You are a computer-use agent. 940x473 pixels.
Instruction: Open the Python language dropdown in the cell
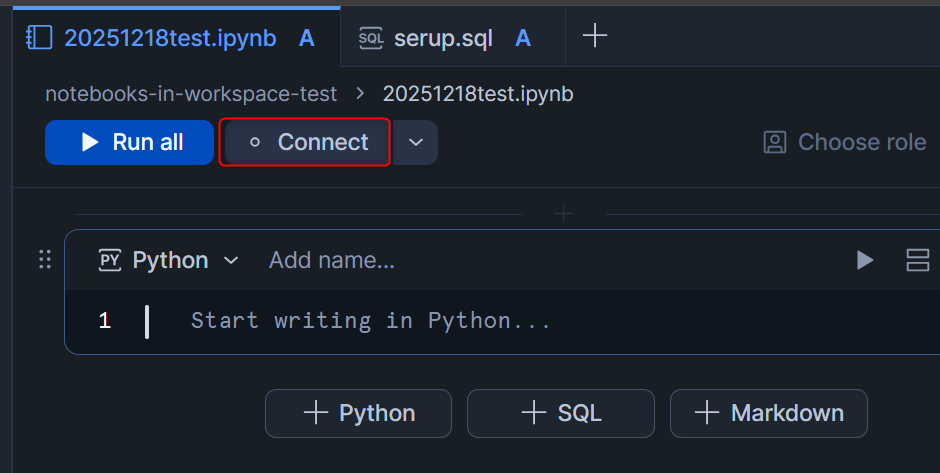[x=169, y=261]
